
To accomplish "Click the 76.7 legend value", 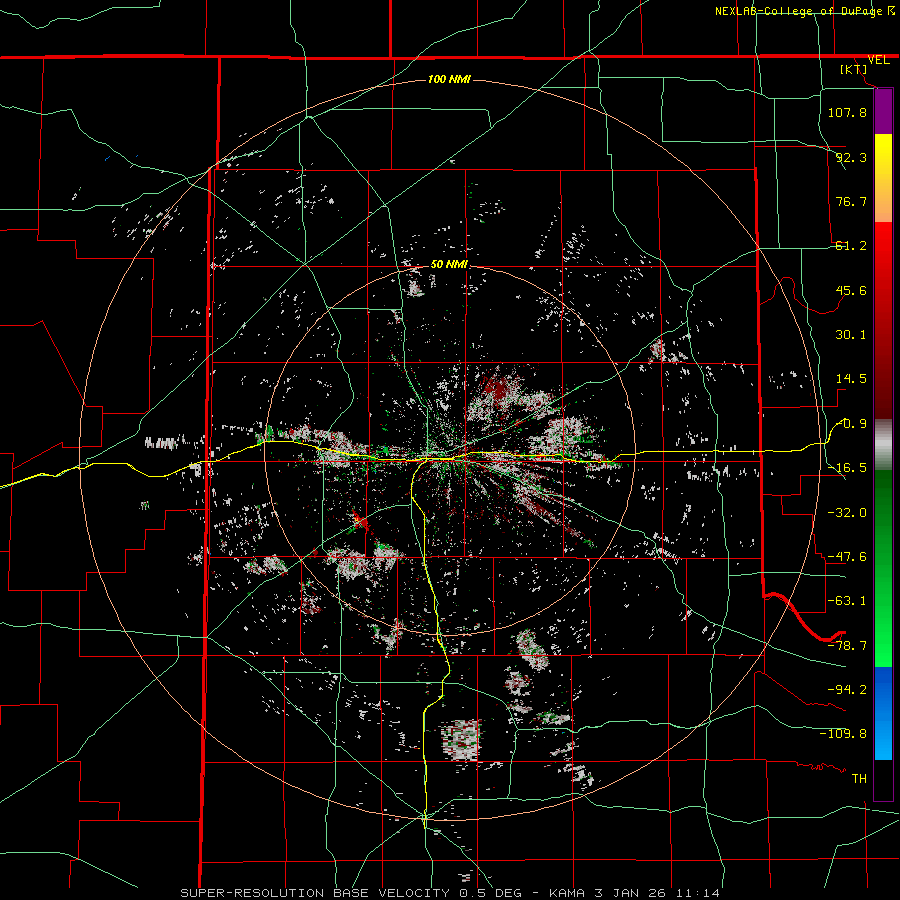I will pos(851,201).
